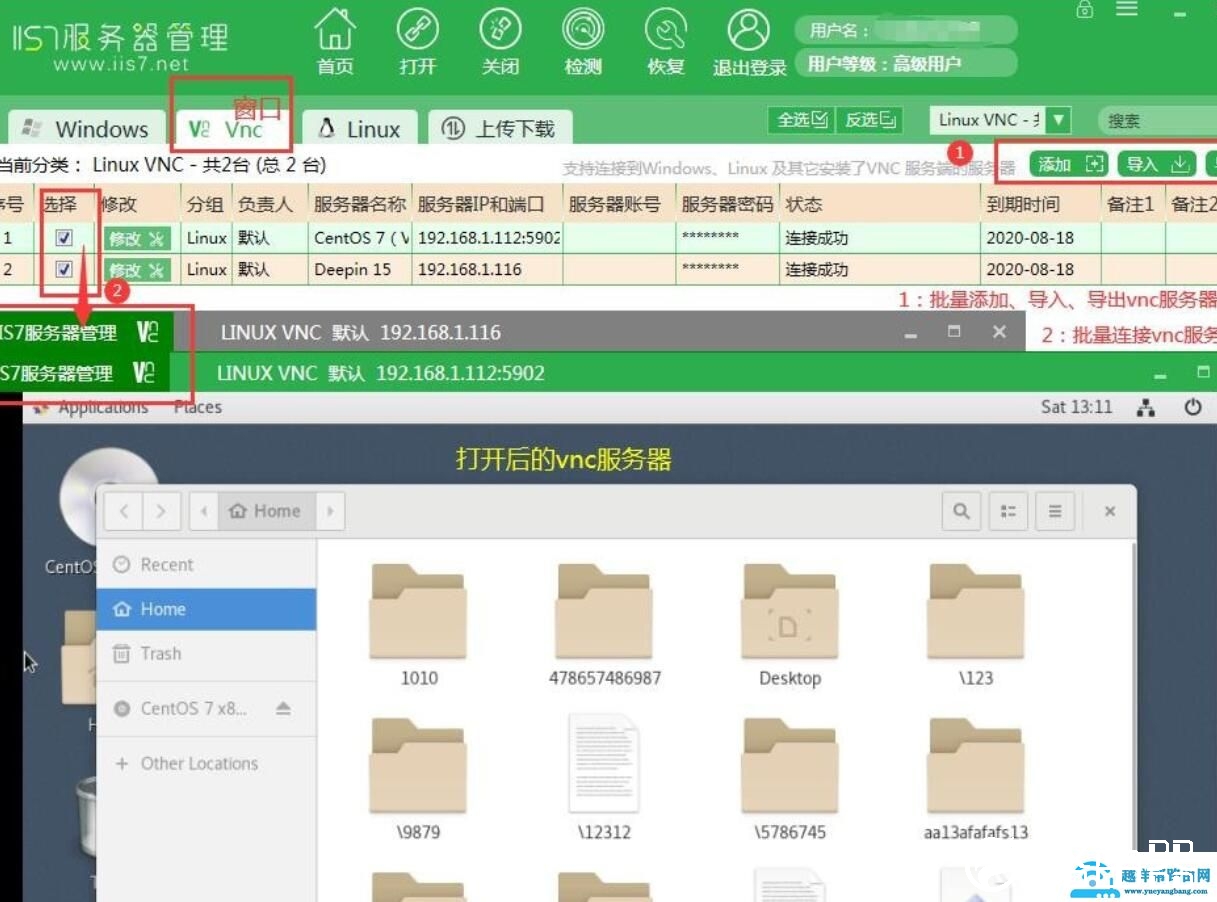Click 修改 button for Deepin 15 row
The width and height of the screenshot is (1217, 902).
(137, 270)
